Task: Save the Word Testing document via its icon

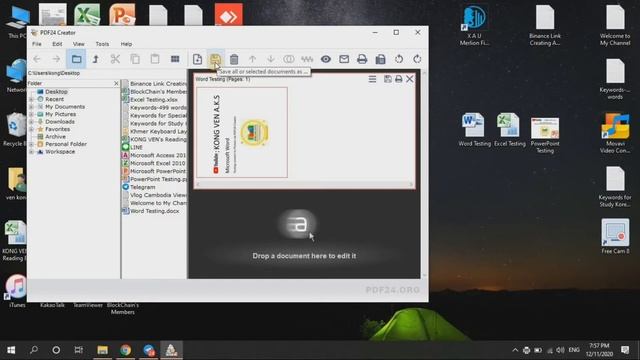Action: pyautogui.click(x=388, y=79)
